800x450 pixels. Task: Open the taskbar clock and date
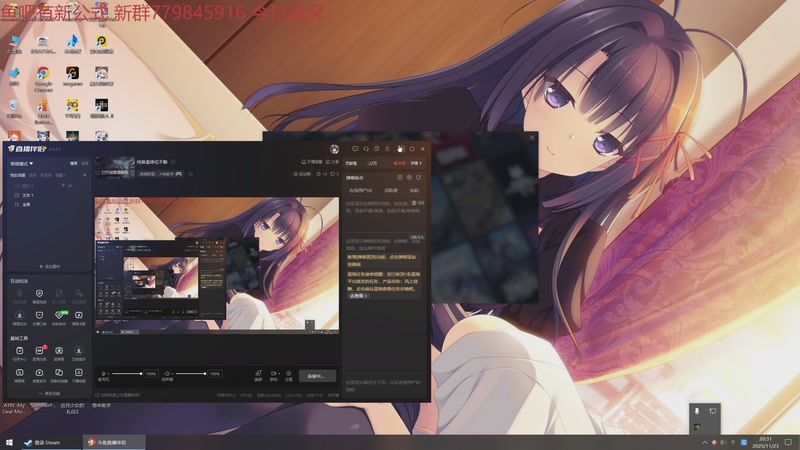click(x=765, y=442)
